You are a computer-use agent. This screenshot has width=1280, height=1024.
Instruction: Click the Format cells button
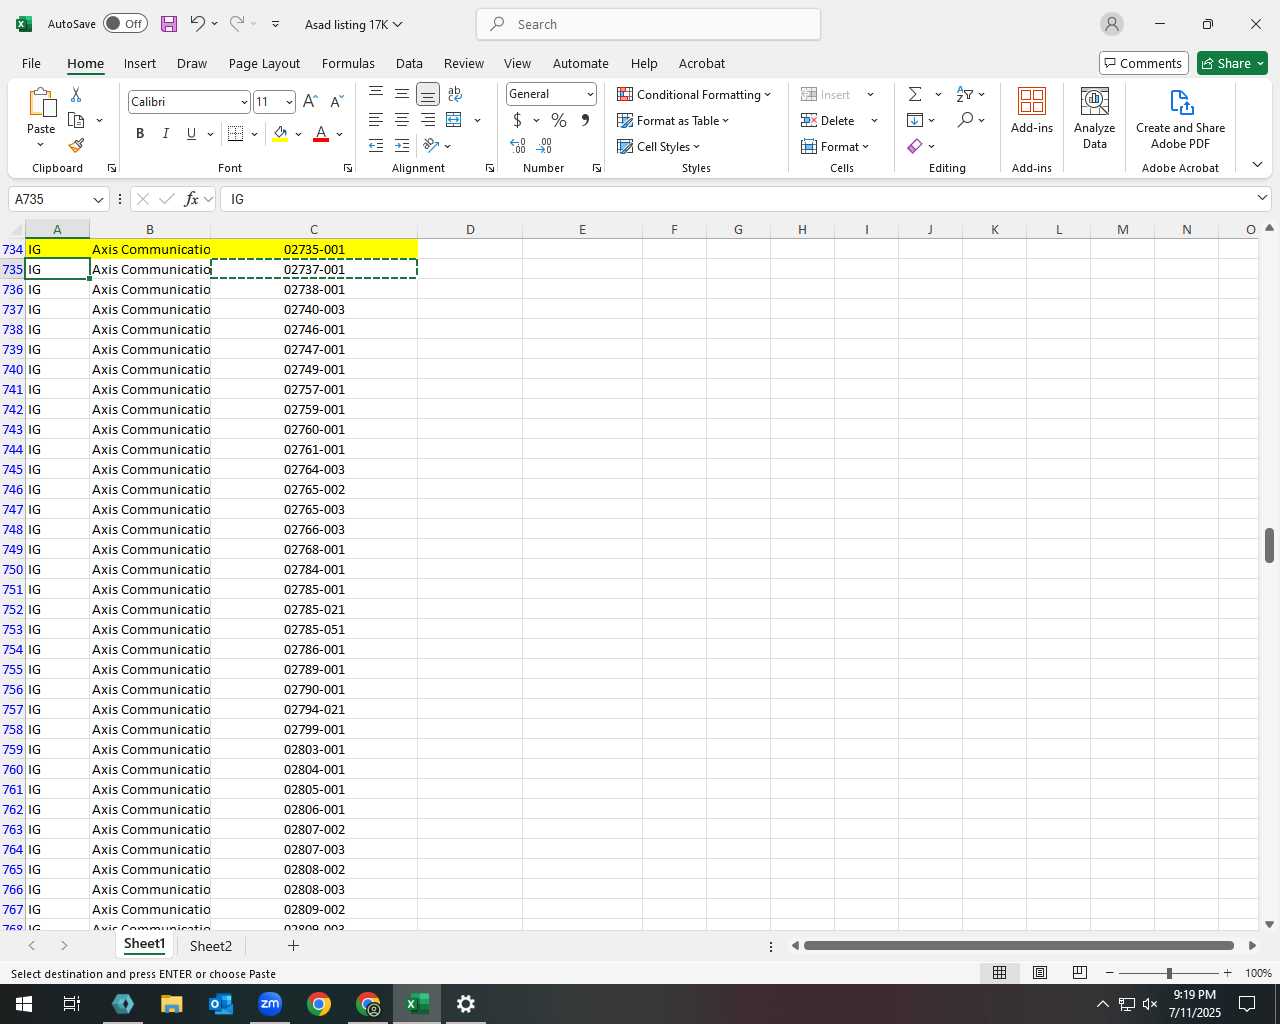pos(835,146)
